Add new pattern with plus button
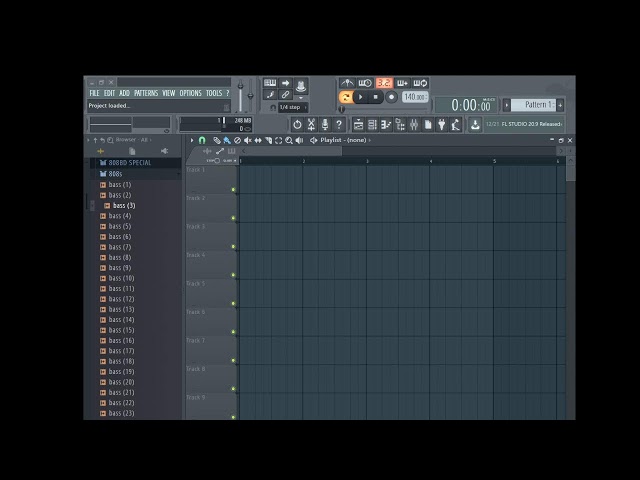The image size is (640, 480). 560,105
